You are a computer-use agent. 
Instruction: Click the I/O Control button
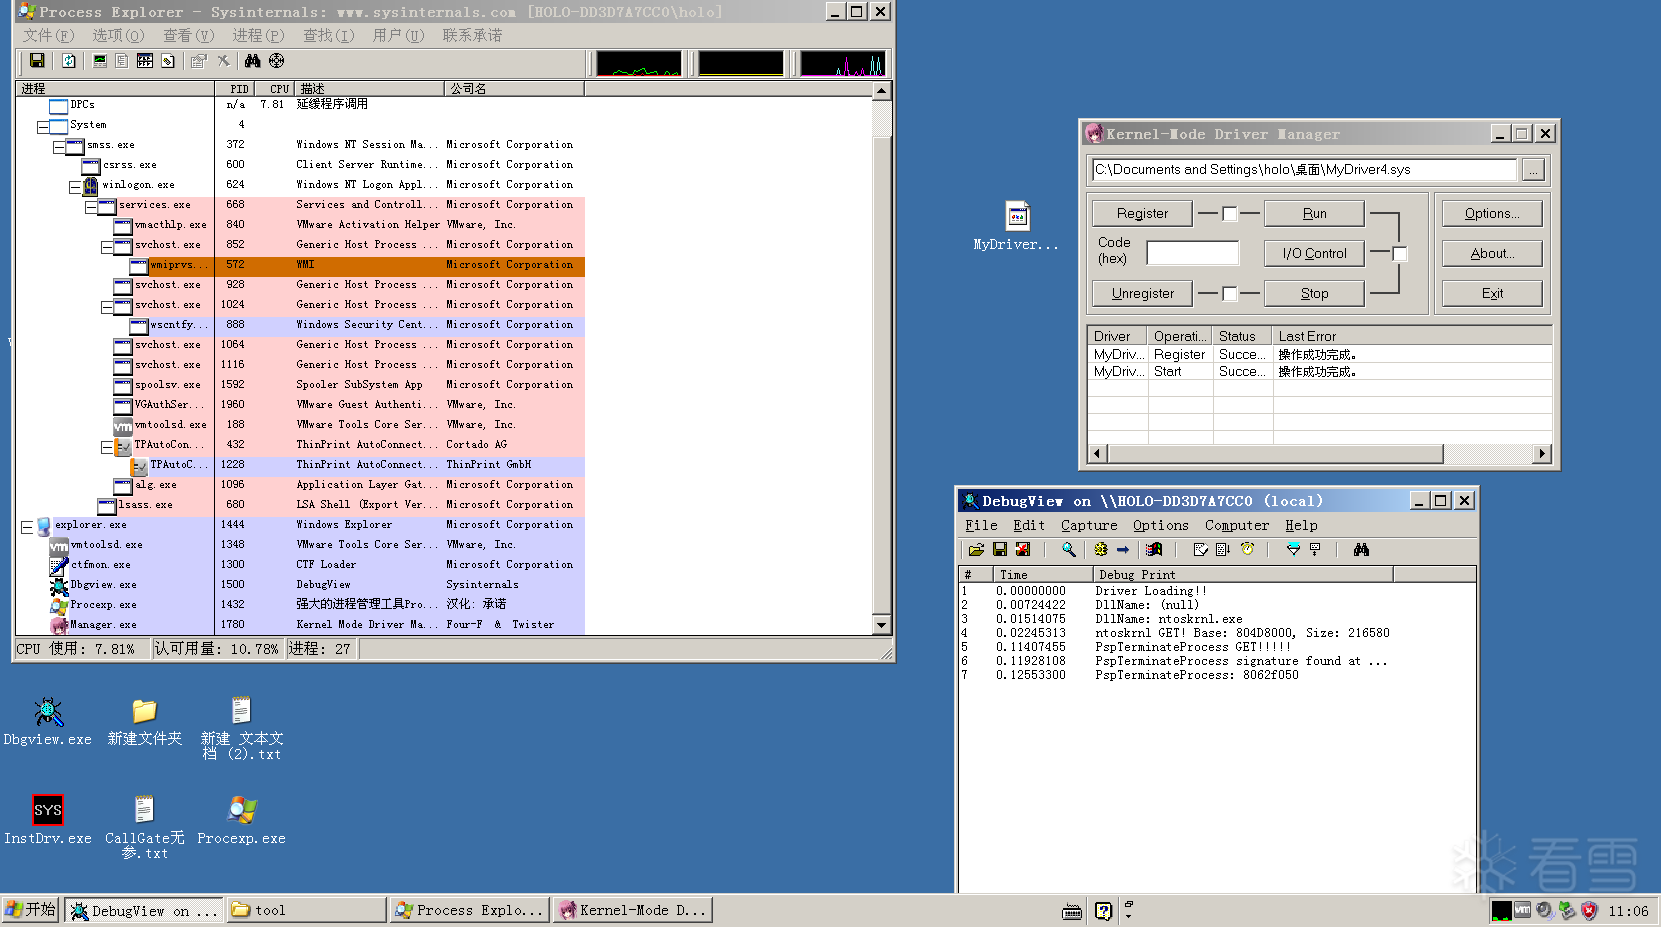coord(1314,253)
